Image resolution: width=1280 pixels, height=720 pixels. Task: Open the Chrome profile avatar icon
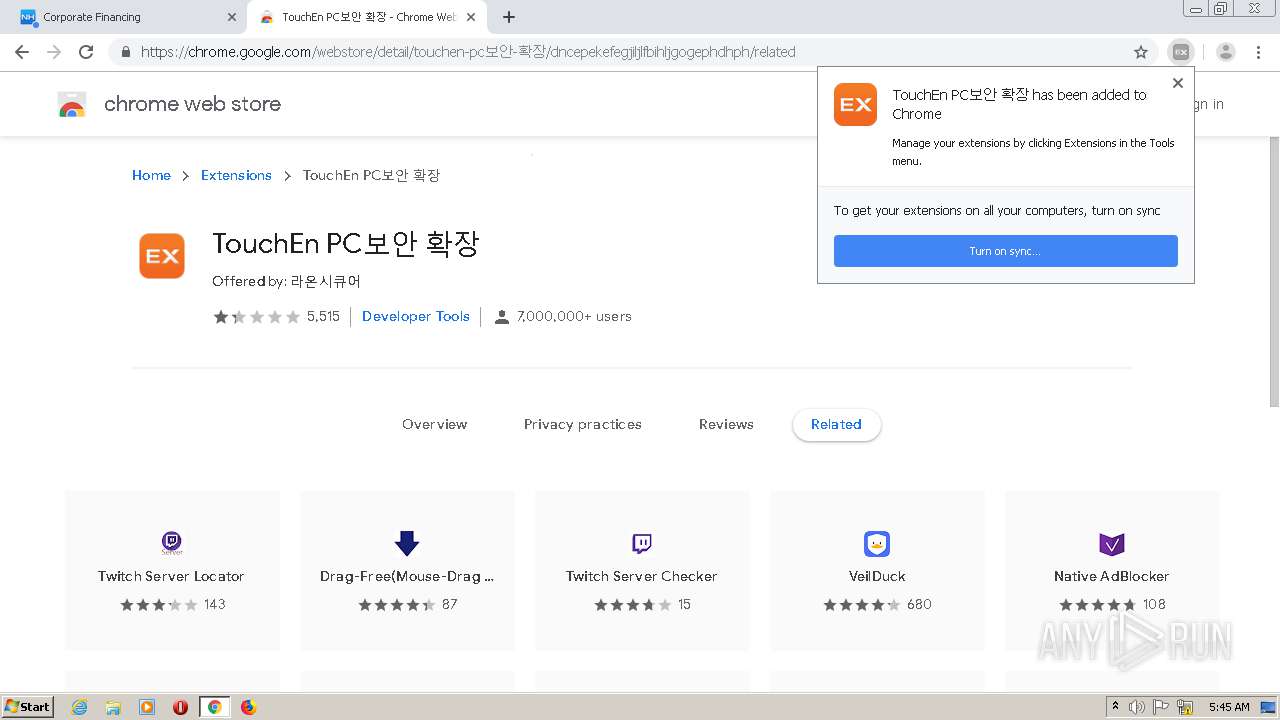tap(1226, 52)
